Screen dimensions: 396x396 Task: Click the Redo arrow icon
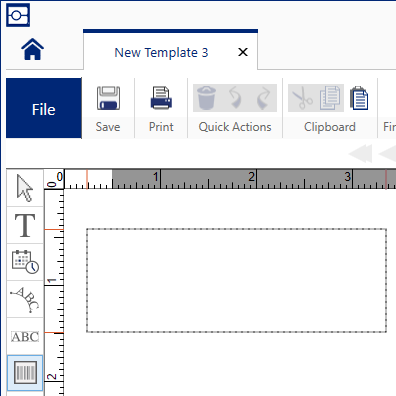pyautogui.click(x=264, y=98)
